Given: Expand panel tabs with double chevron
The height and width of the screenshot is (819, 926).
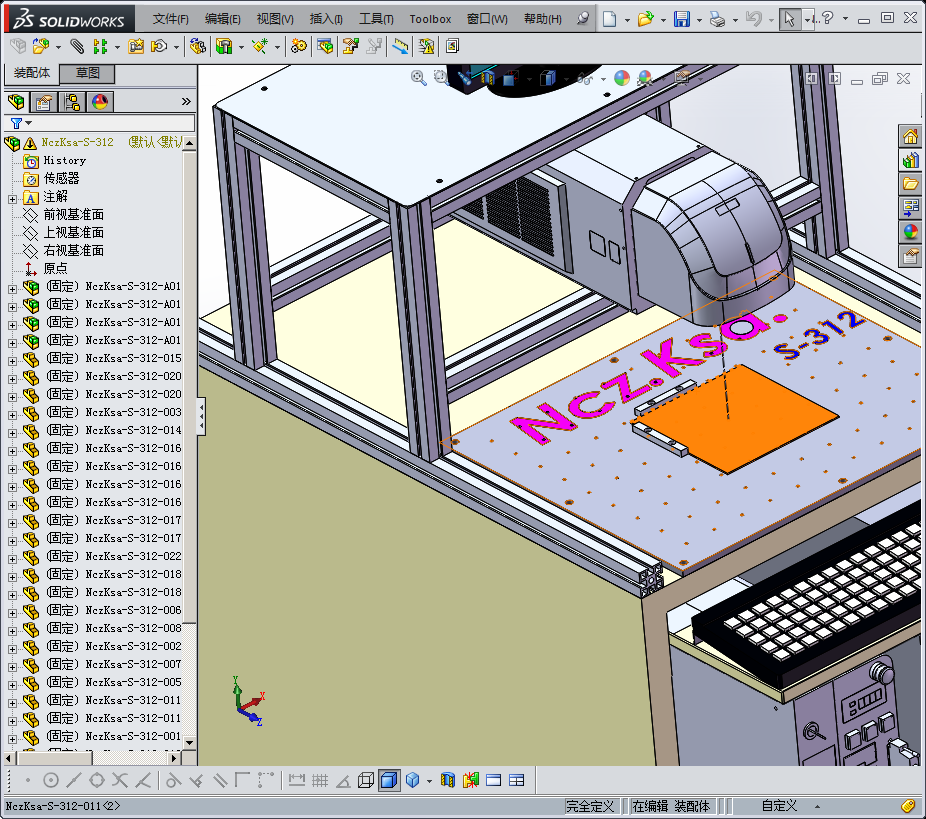Looking at the screenshot, I should pos(186,102).
